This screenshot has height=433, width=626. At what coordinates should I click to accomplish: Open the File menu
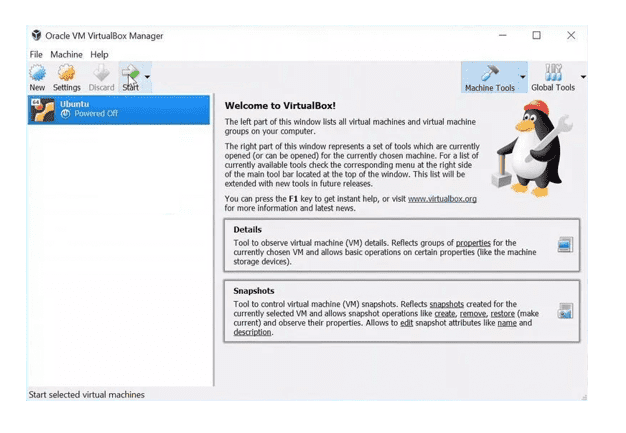click(x=36, y=54)
